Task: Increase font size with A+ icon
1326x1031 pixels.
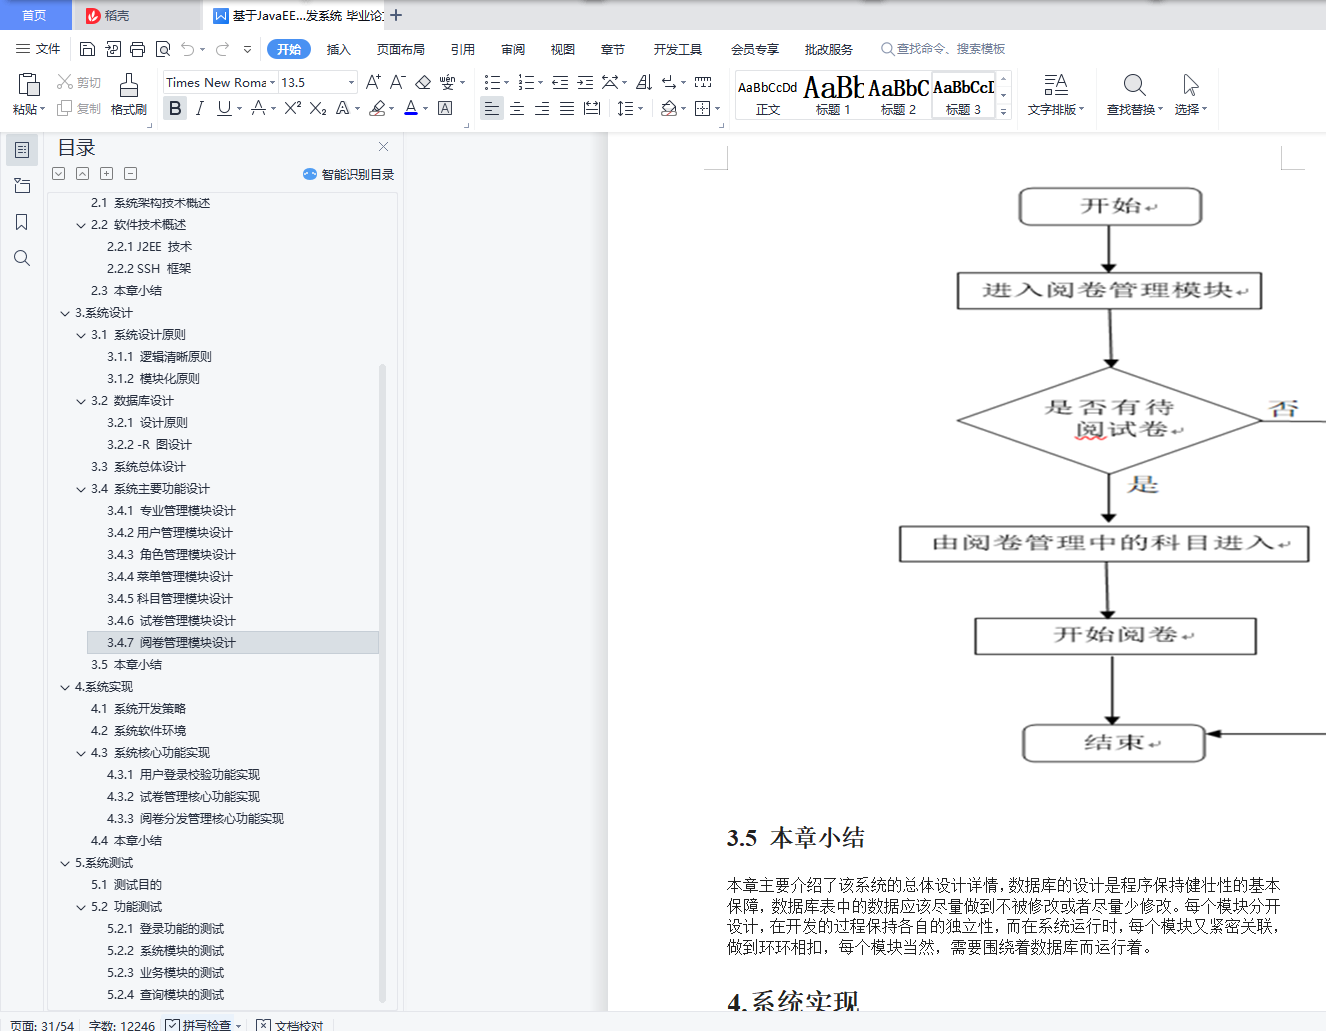Action: tap(373, 82)
